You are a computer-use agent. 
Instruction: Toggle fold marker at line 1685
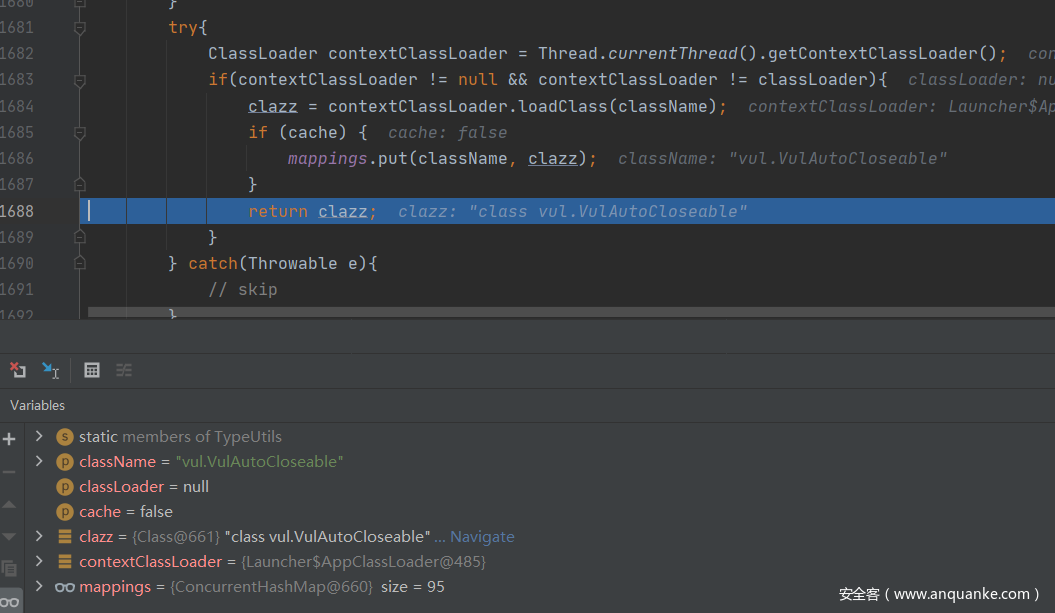80,132
